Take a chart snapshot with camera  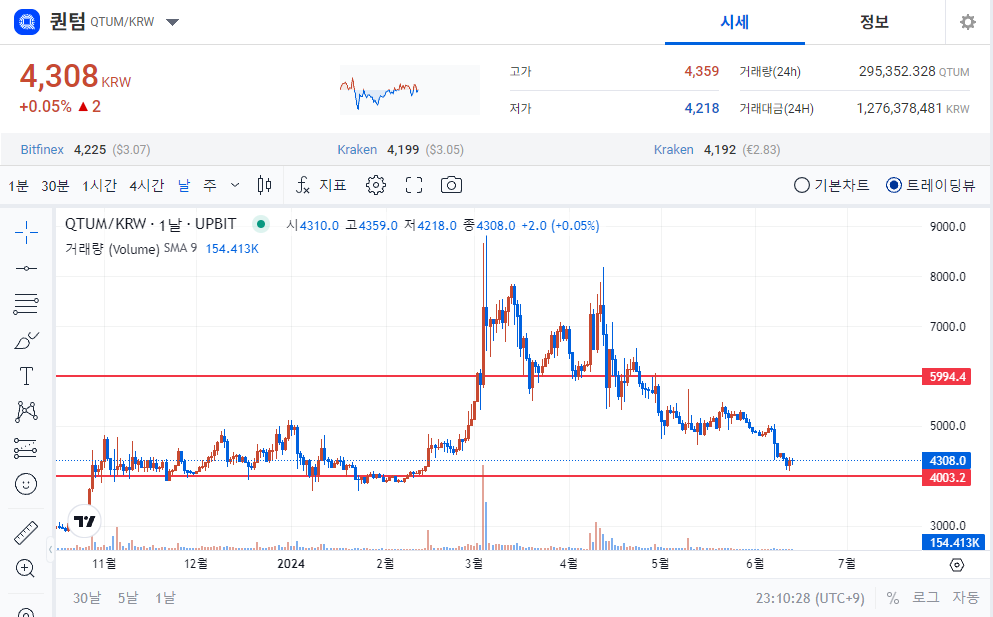[x=451, y=185]
